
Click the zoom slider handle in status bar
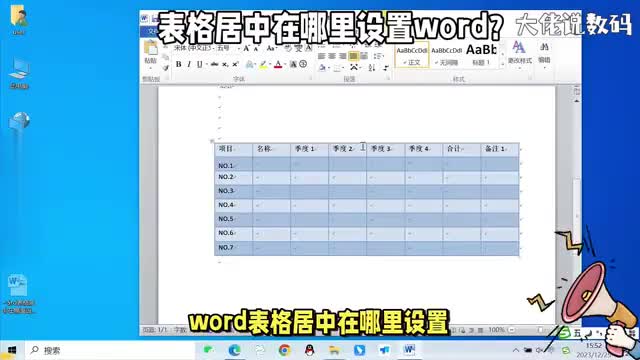tap(540, 329)
